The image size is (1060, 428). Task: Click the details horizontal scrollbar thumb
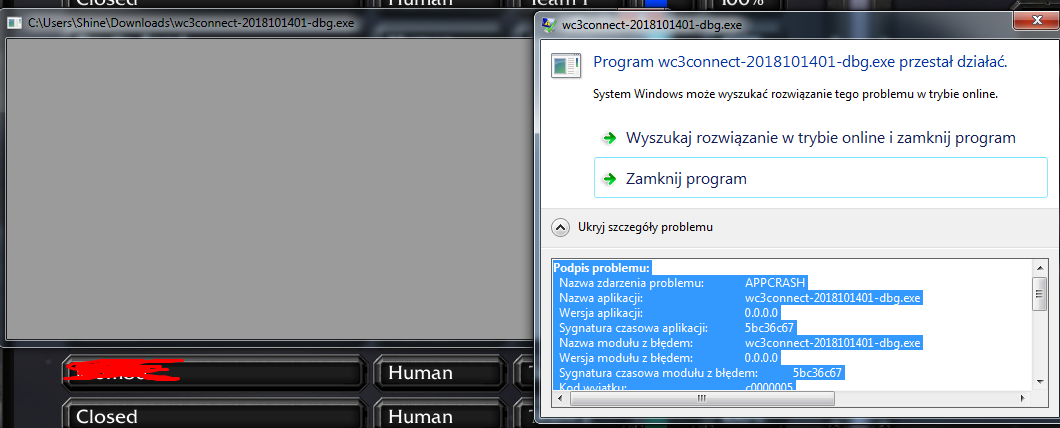[701, 399]
